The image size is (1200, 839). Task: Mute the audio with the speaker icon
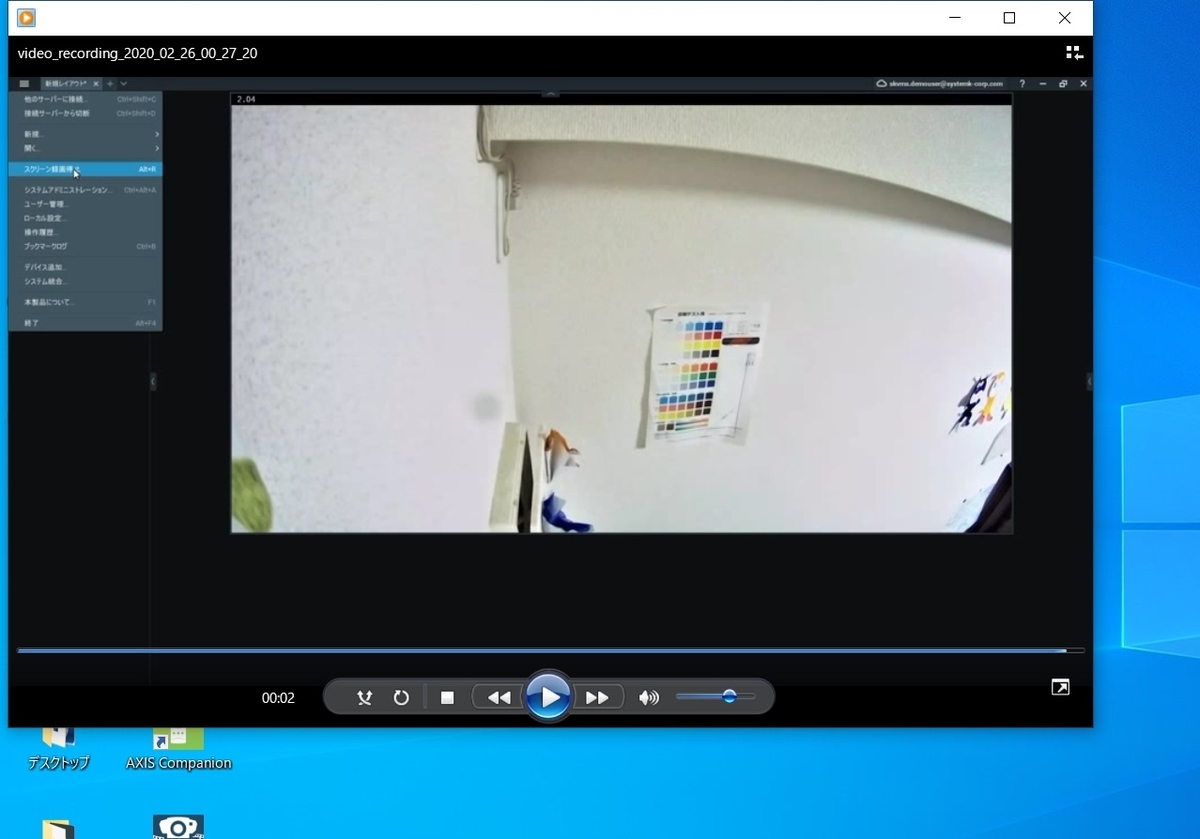coord(648,697)
